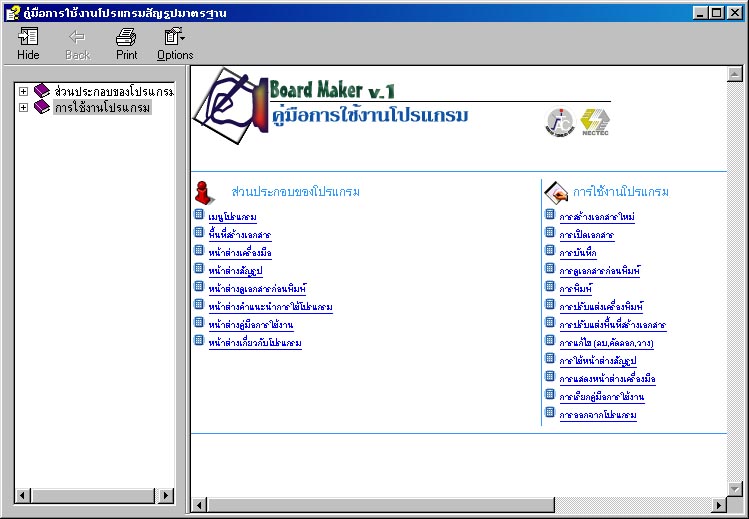Click the Print toolbar button
The height and width of the screenshot is (519, 749).
[x=127, y=44]
